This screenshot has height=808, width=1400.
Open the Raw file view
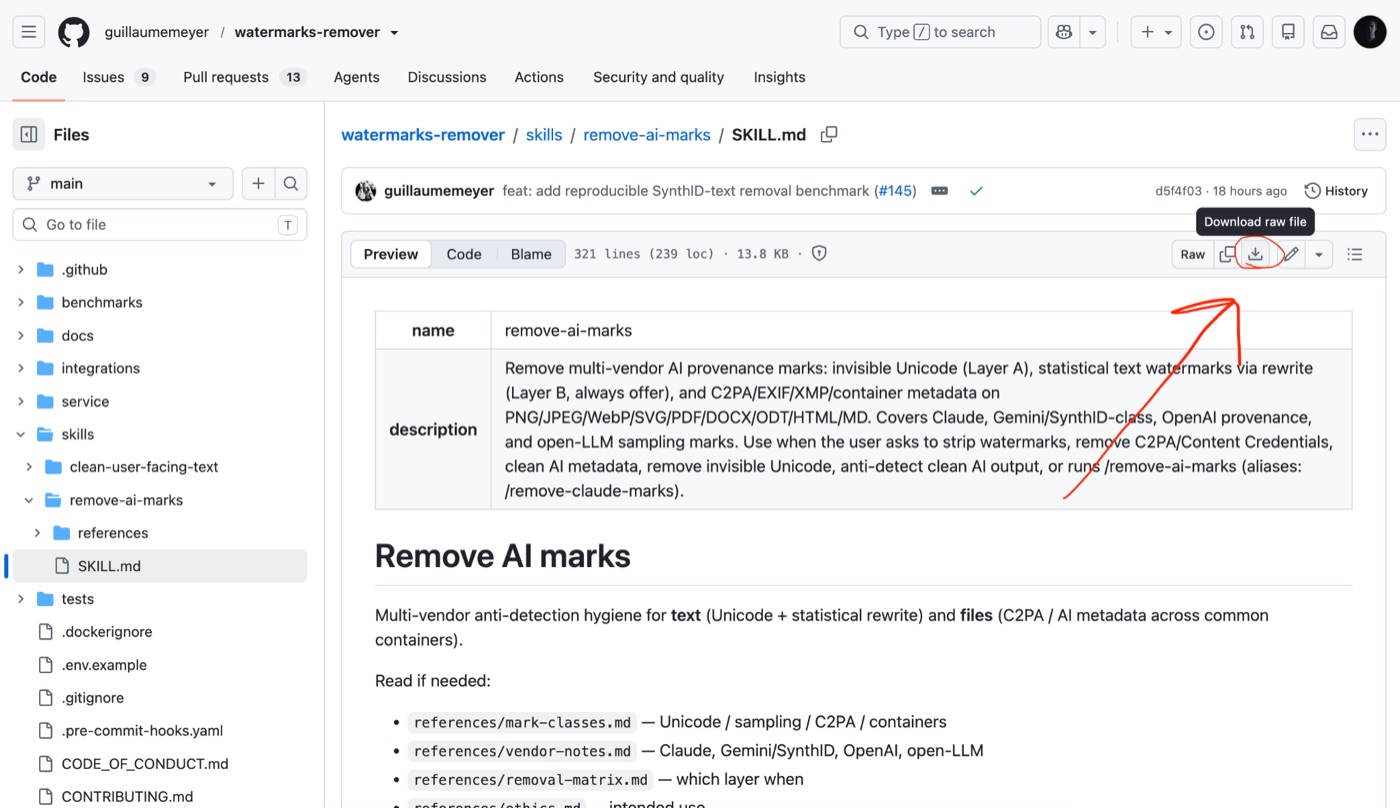(x=1193, y=254)
